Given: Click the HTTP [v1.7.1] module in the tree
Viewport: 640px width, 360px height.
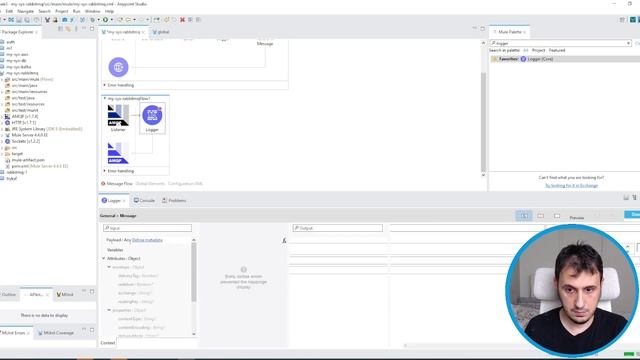Looking at the screenshot, I should [23, 122].
